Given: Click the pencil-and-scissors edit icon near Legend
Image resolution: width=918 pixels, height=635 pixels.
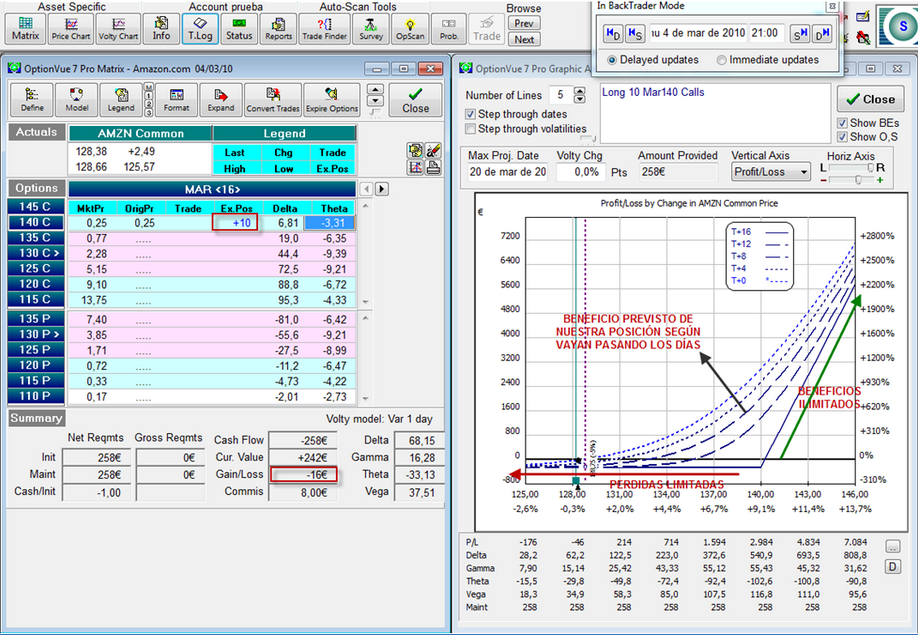Looking at the screenshot, I should 433,150.
